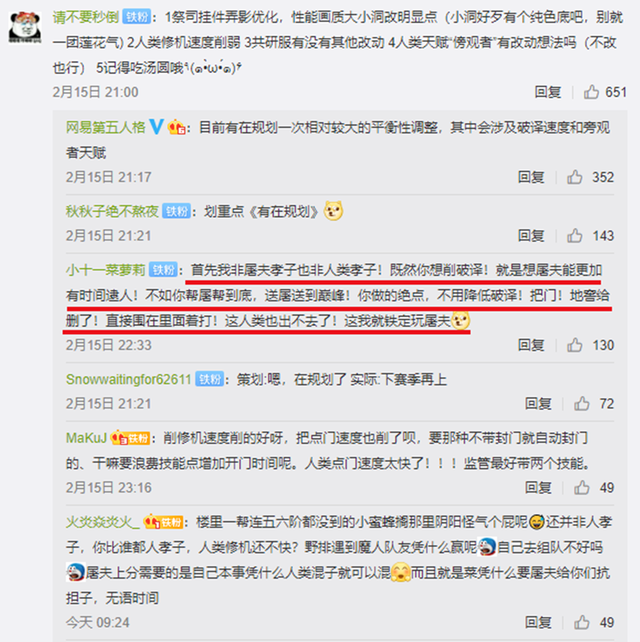This screenshot has height=642, width=640.
Task: Like 火炎焱炎火_'s comment from today
Action: (581, 622)
